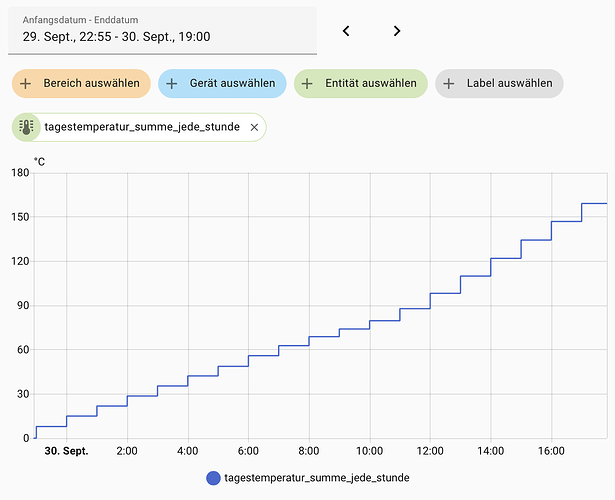
Task: Click the Anfangsdatum - Enddatum label
Action: pos(80,20)
